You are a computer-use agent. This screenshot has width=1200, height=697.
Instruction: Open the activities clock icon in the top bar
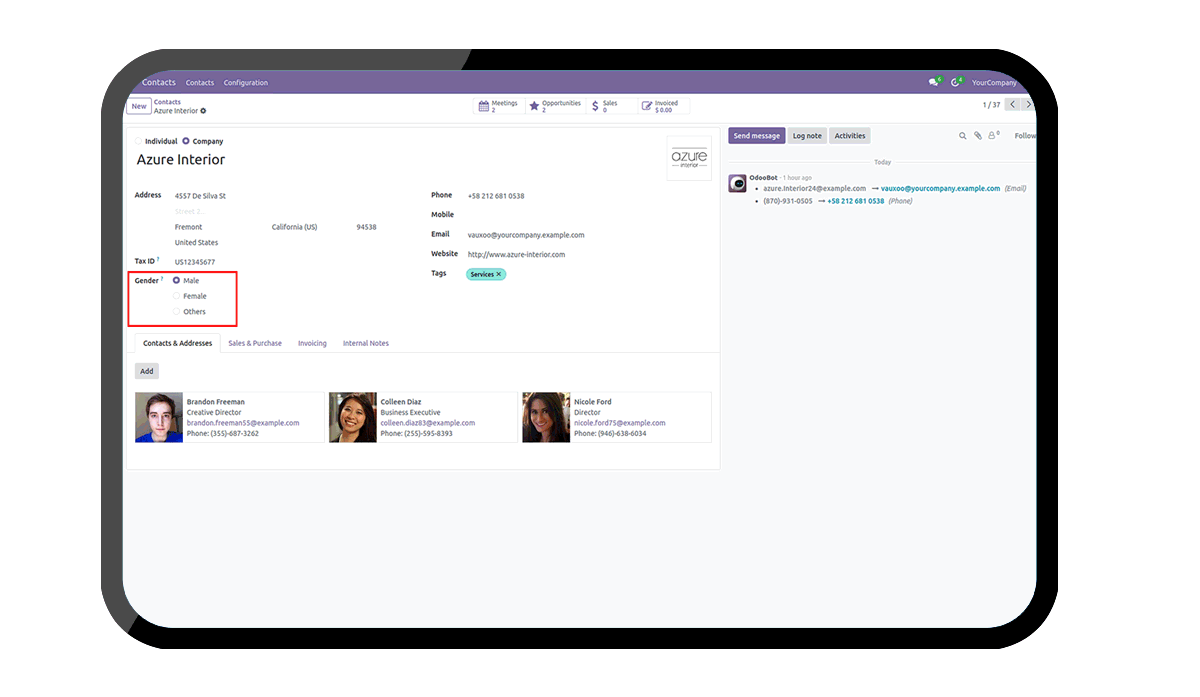pos(955,83)
